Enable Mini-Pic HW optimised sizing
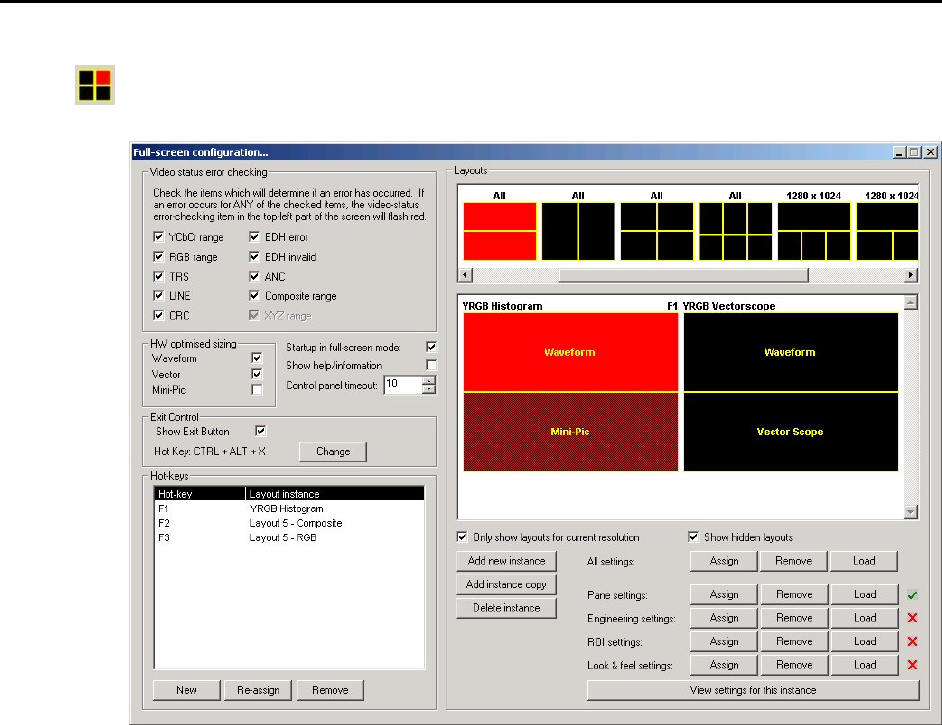This screenshot has height=725, width=942. [x=257, y=389]
